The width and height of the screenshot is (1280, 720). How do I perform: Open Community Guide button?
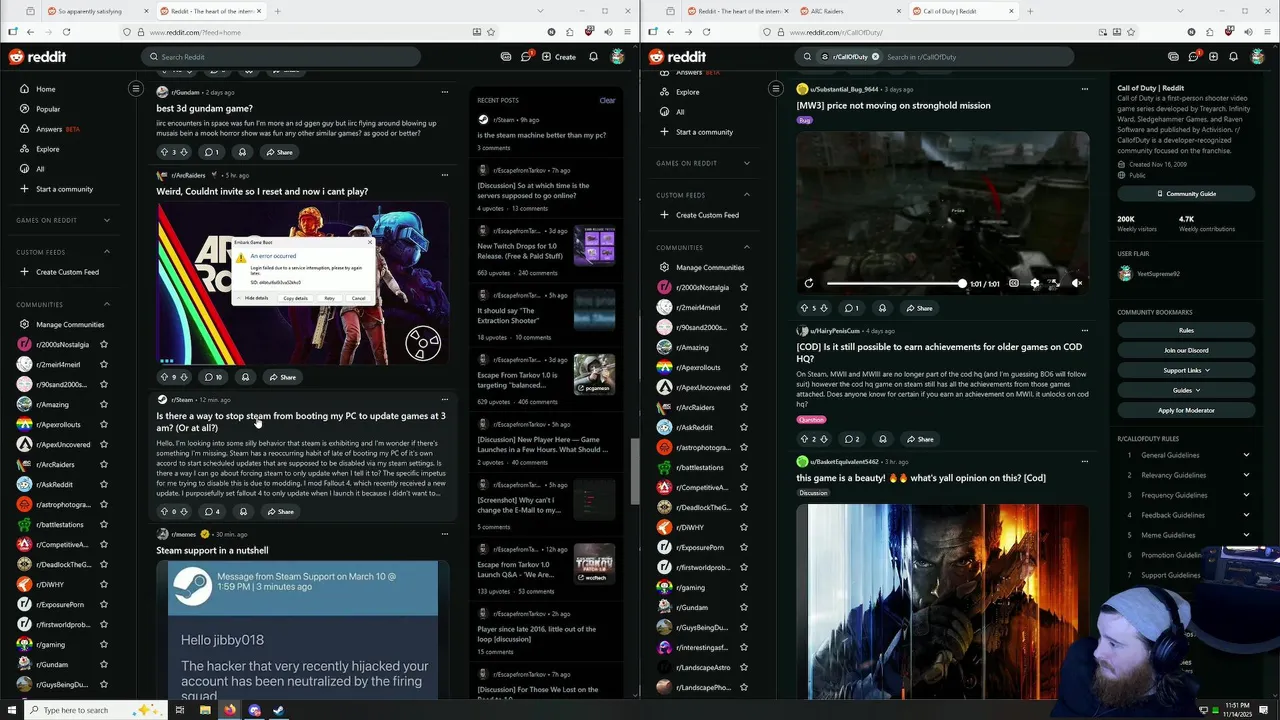1186,193
